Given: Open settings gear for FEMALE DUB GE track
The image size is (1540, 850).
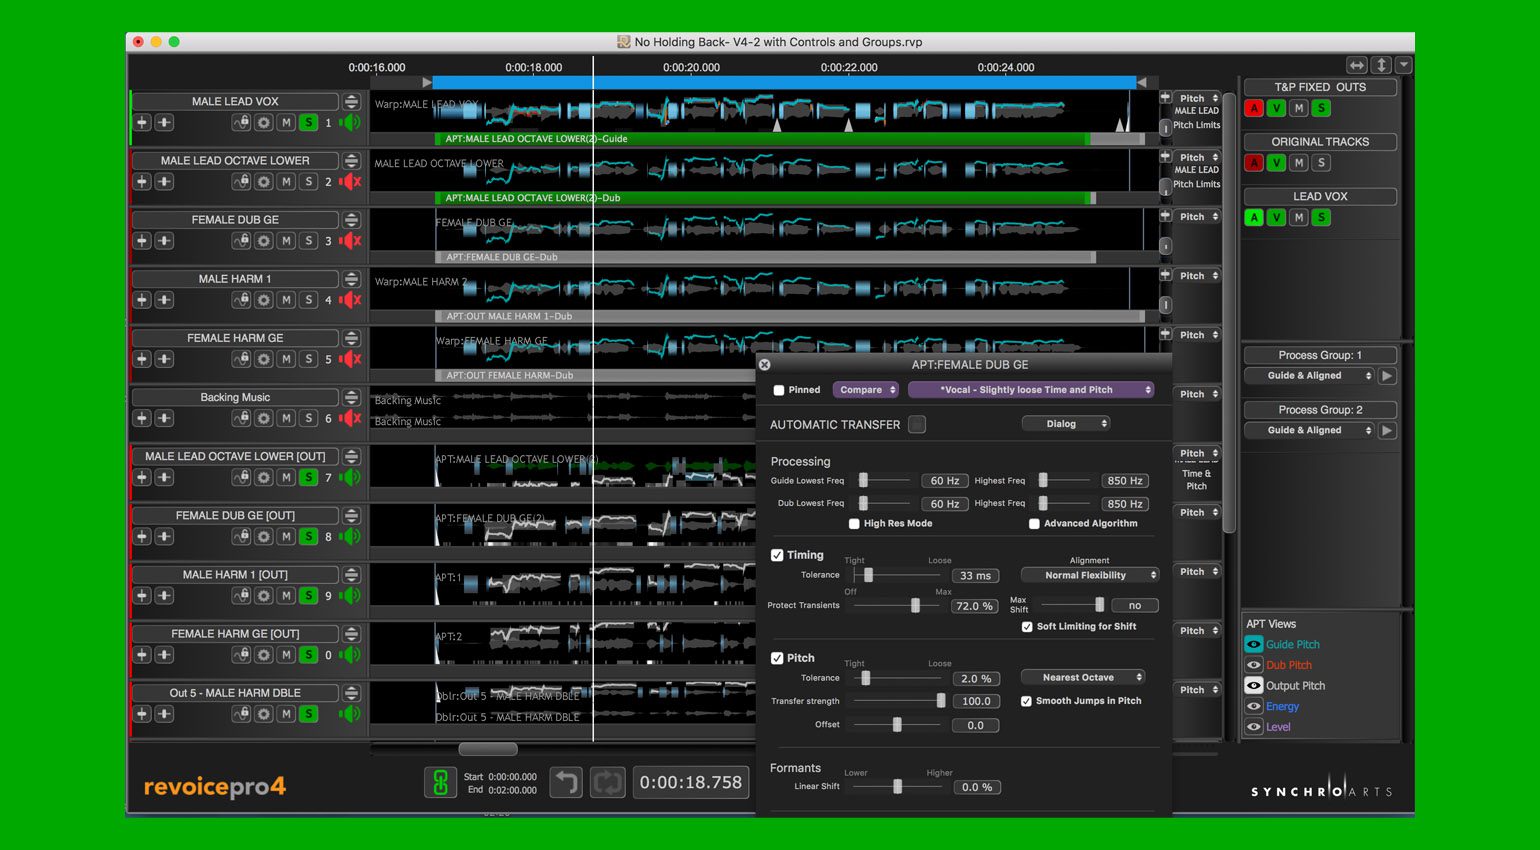Looking at the screenshot, I should 263,241.
